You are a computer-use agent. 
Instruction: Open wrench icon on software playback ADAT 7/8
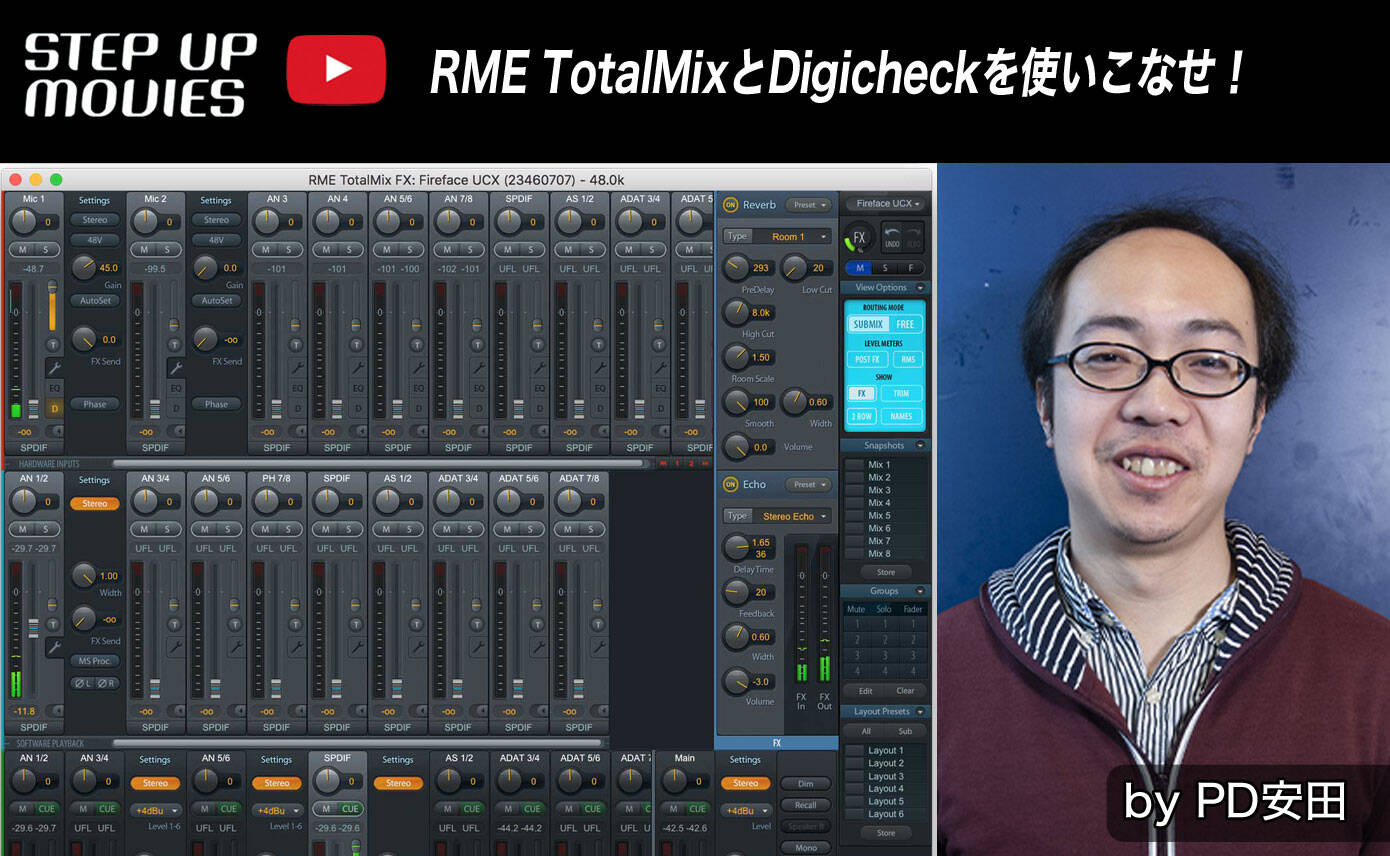click(599, 647)
